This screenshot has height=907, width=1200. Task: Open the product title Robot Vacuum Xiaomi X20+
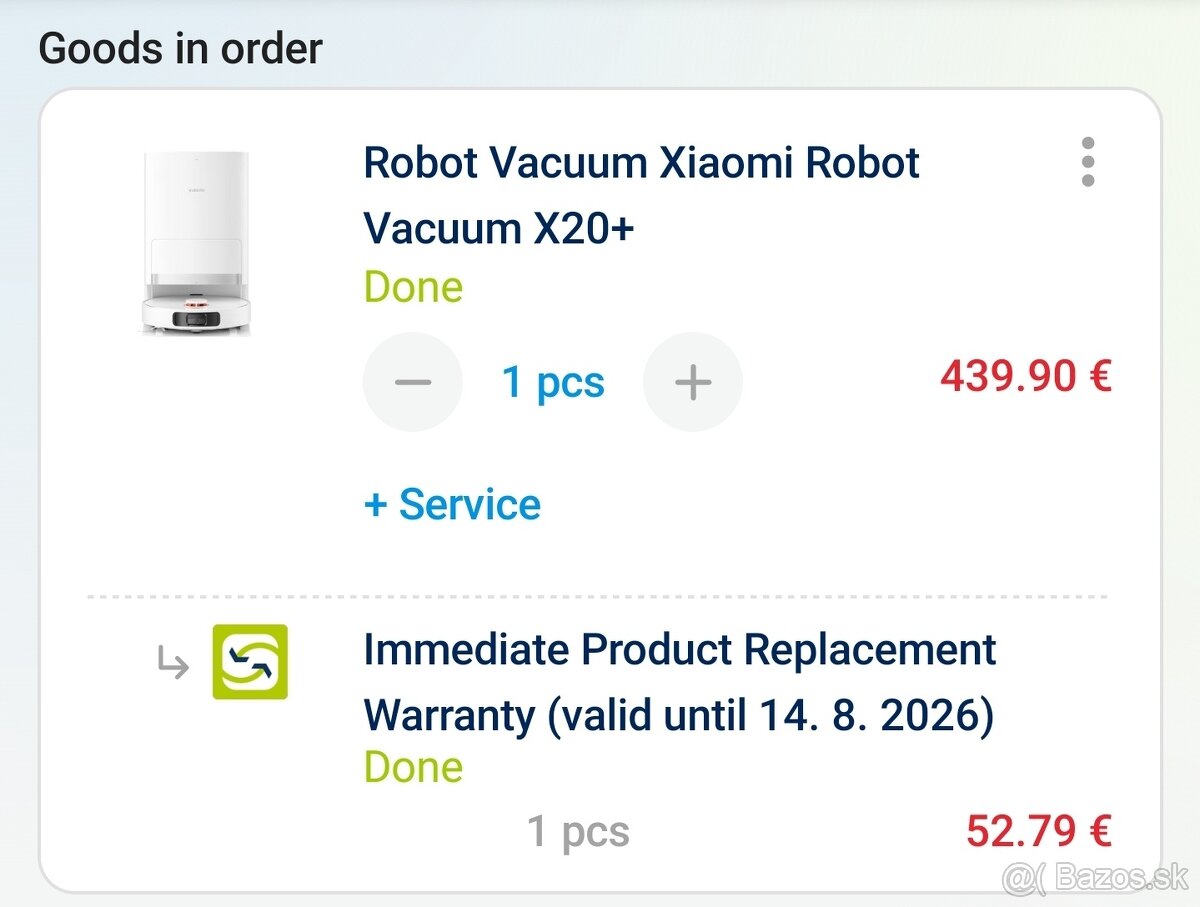tap(641, 195)
